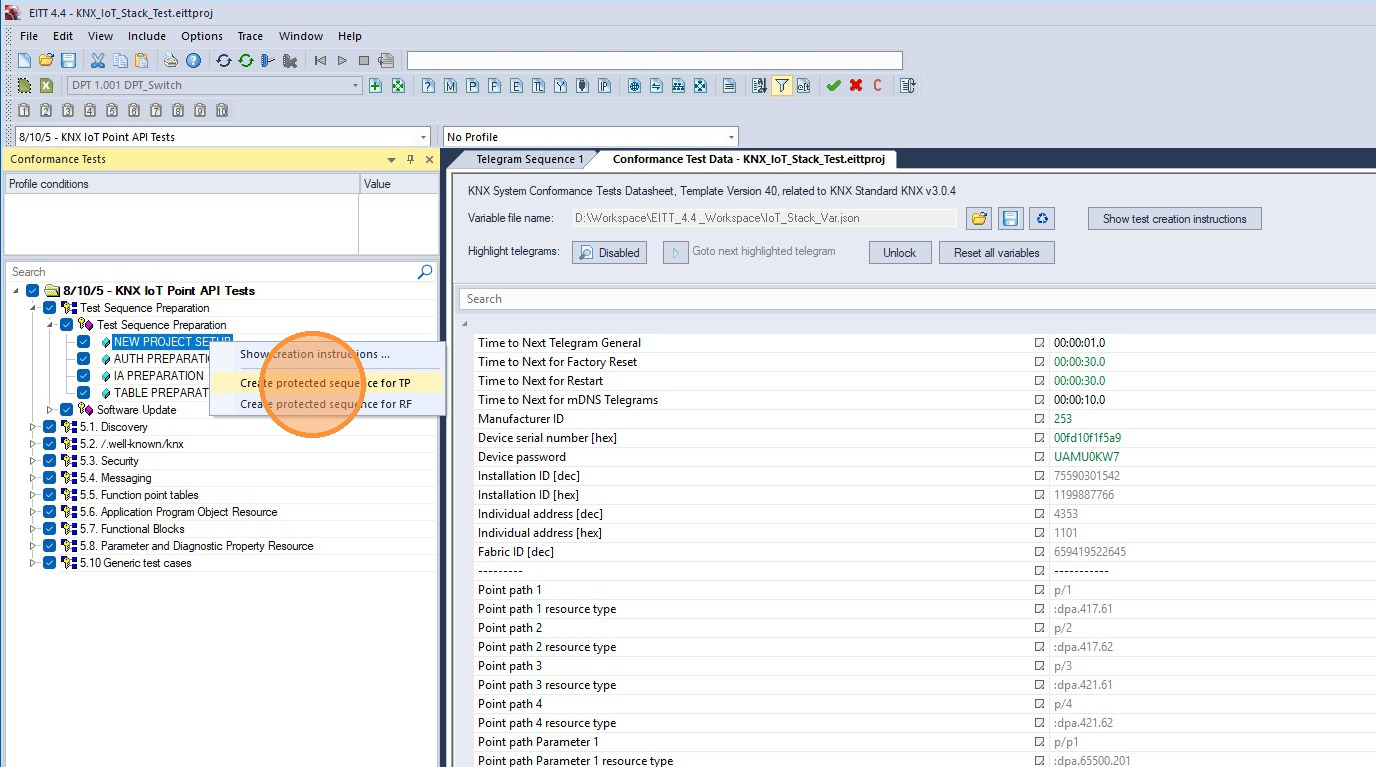The height and width of the screenshot is (767, 1376).
Task: Toggle the IA PREPARATION checkbox
Action: click(x=83, y=376)
